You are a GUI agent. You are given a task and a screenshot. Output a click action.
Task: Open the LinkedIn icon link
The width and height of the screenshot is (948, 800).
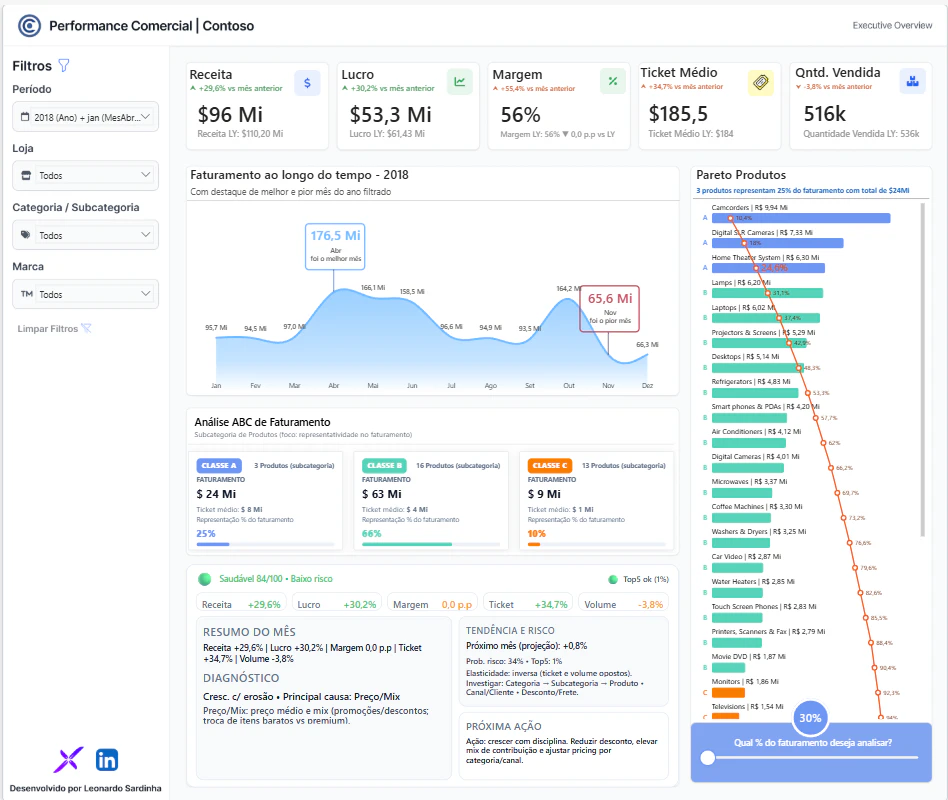(107, 760)
